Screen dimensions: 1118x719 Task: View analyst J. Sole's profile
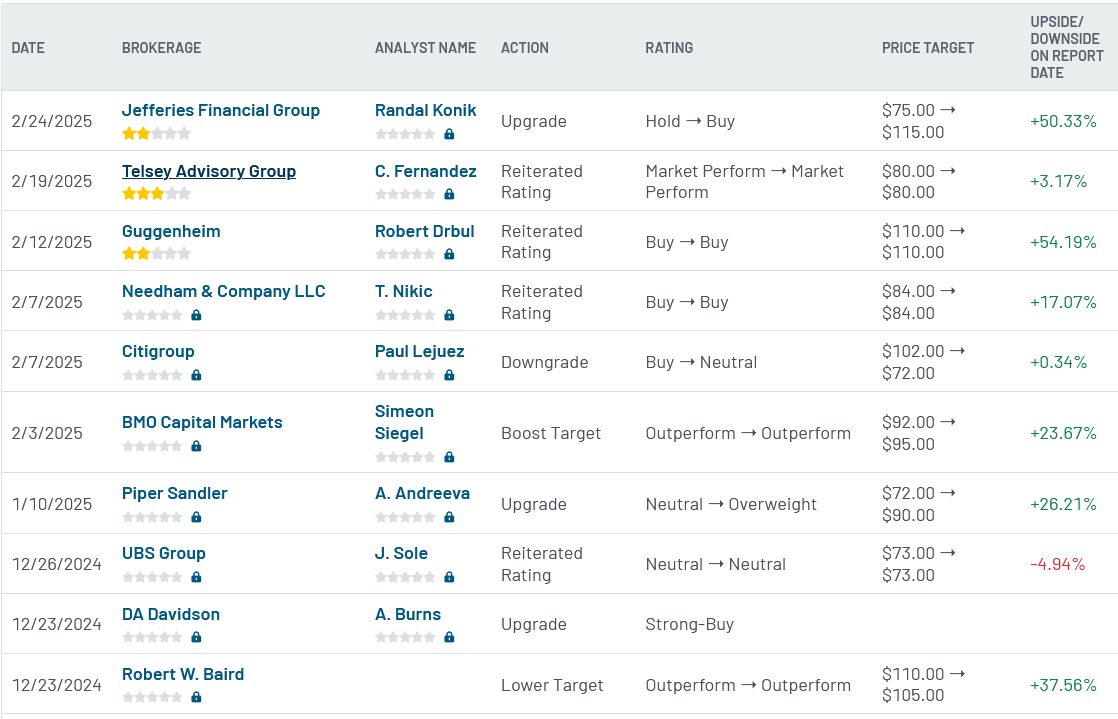click(x=401, y=553)
